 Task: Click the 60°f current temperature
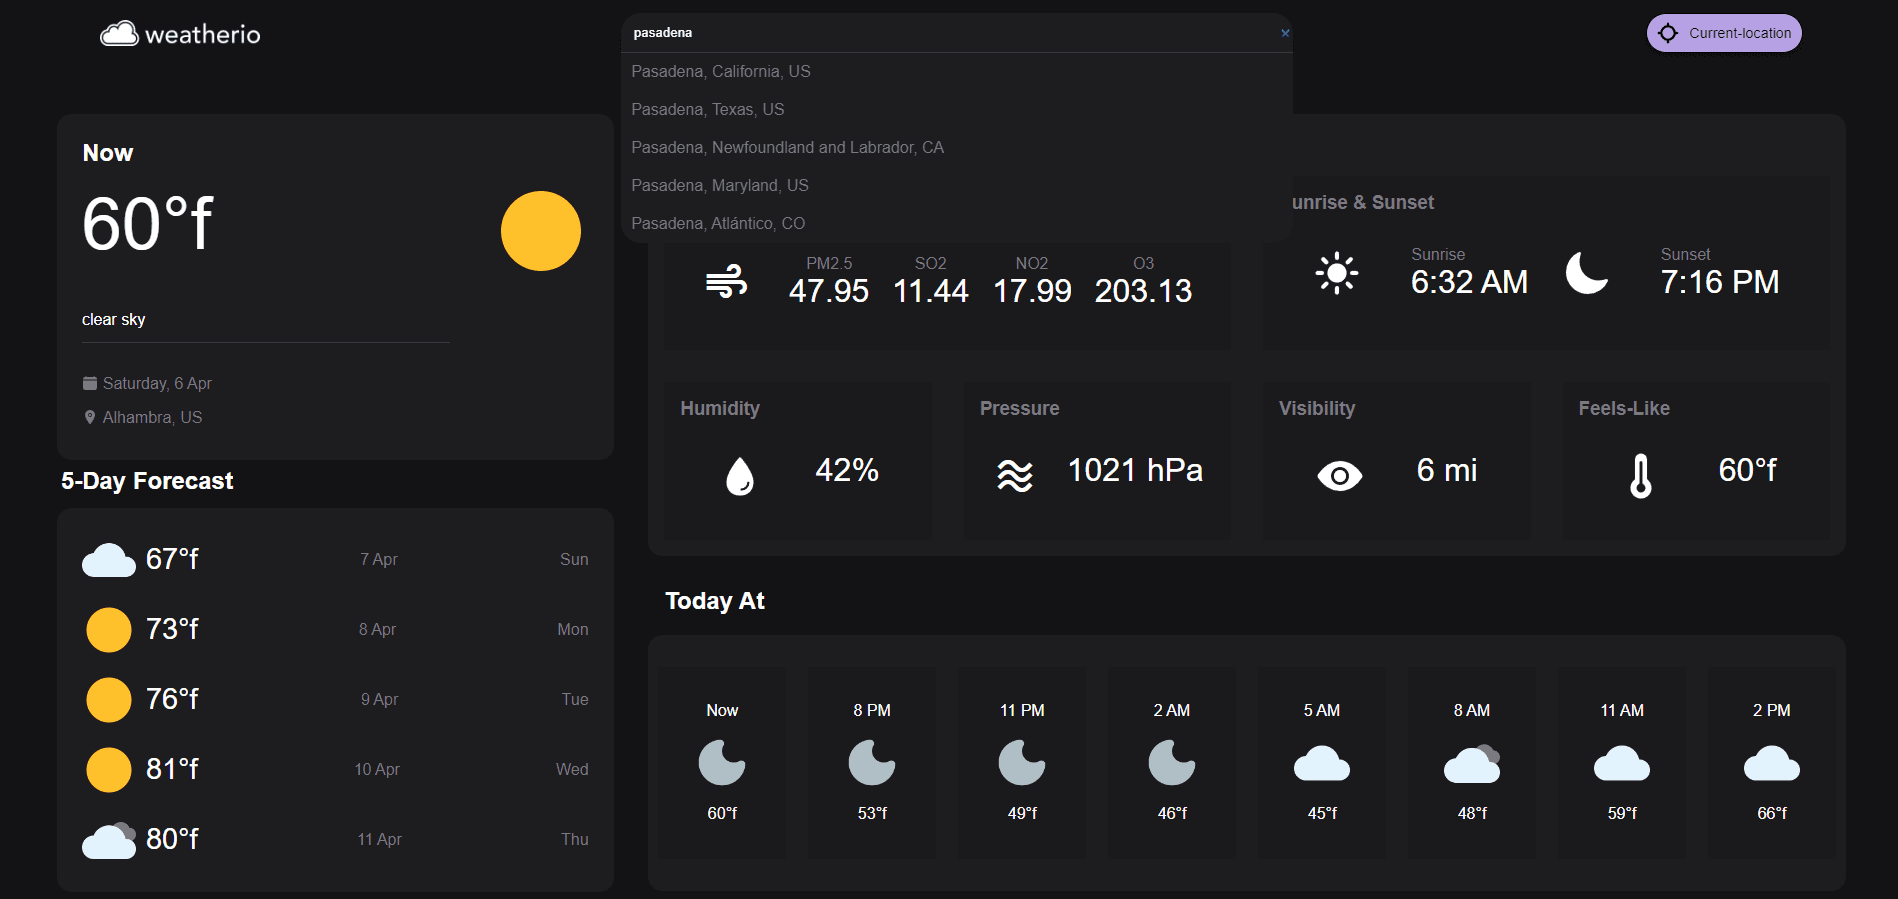coord(148,223)
